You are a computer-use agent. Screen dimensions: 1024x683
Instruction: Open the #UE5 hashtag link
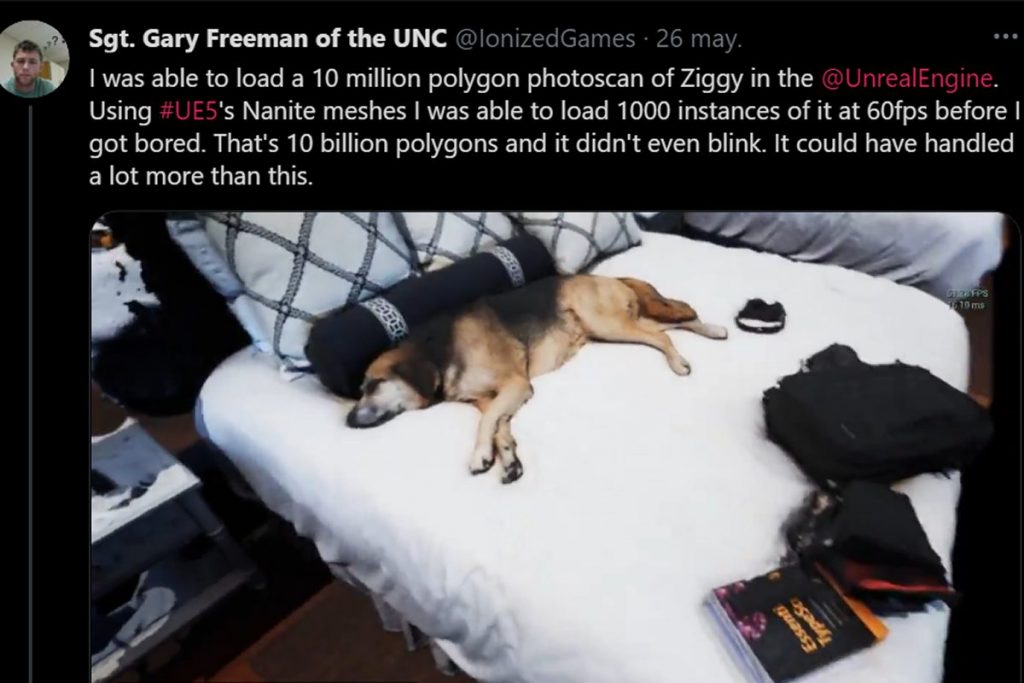pyautogui.click(x=188, y=111)
